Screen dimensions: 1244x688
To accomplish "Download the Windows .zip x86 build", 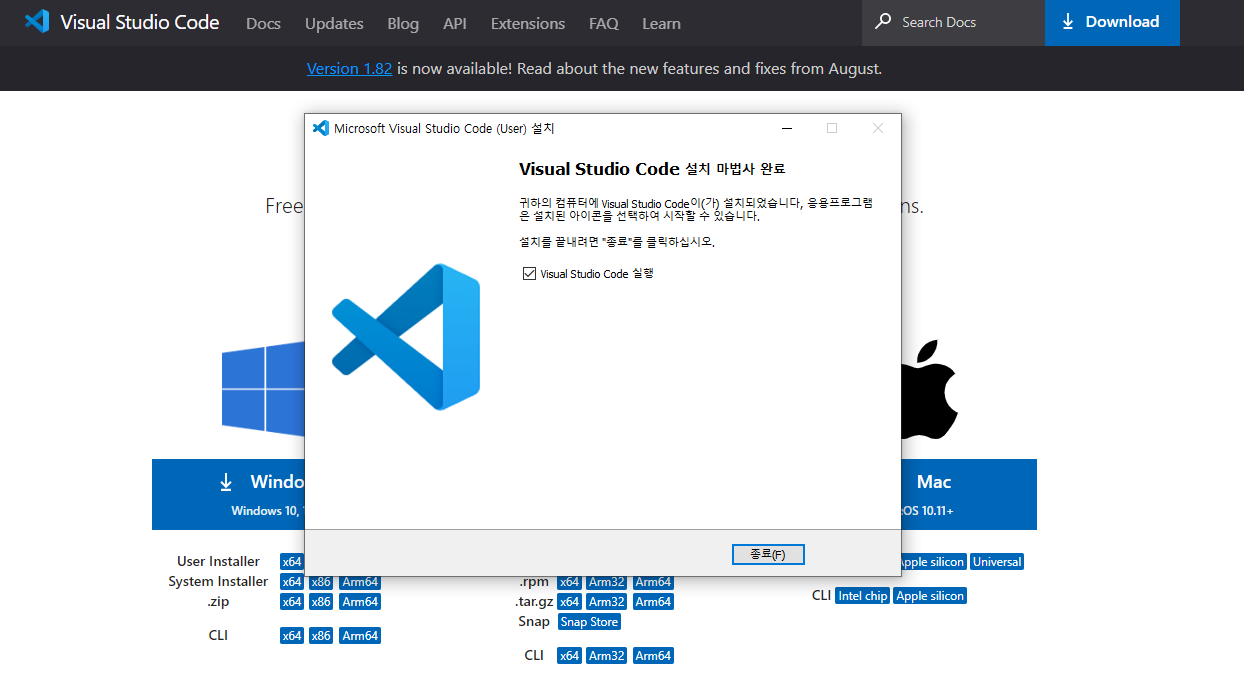I will (321, 602).
